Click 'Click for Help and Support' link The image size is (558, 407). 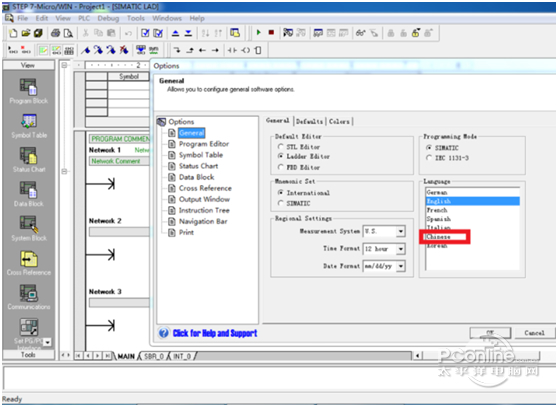click(215, 333)
